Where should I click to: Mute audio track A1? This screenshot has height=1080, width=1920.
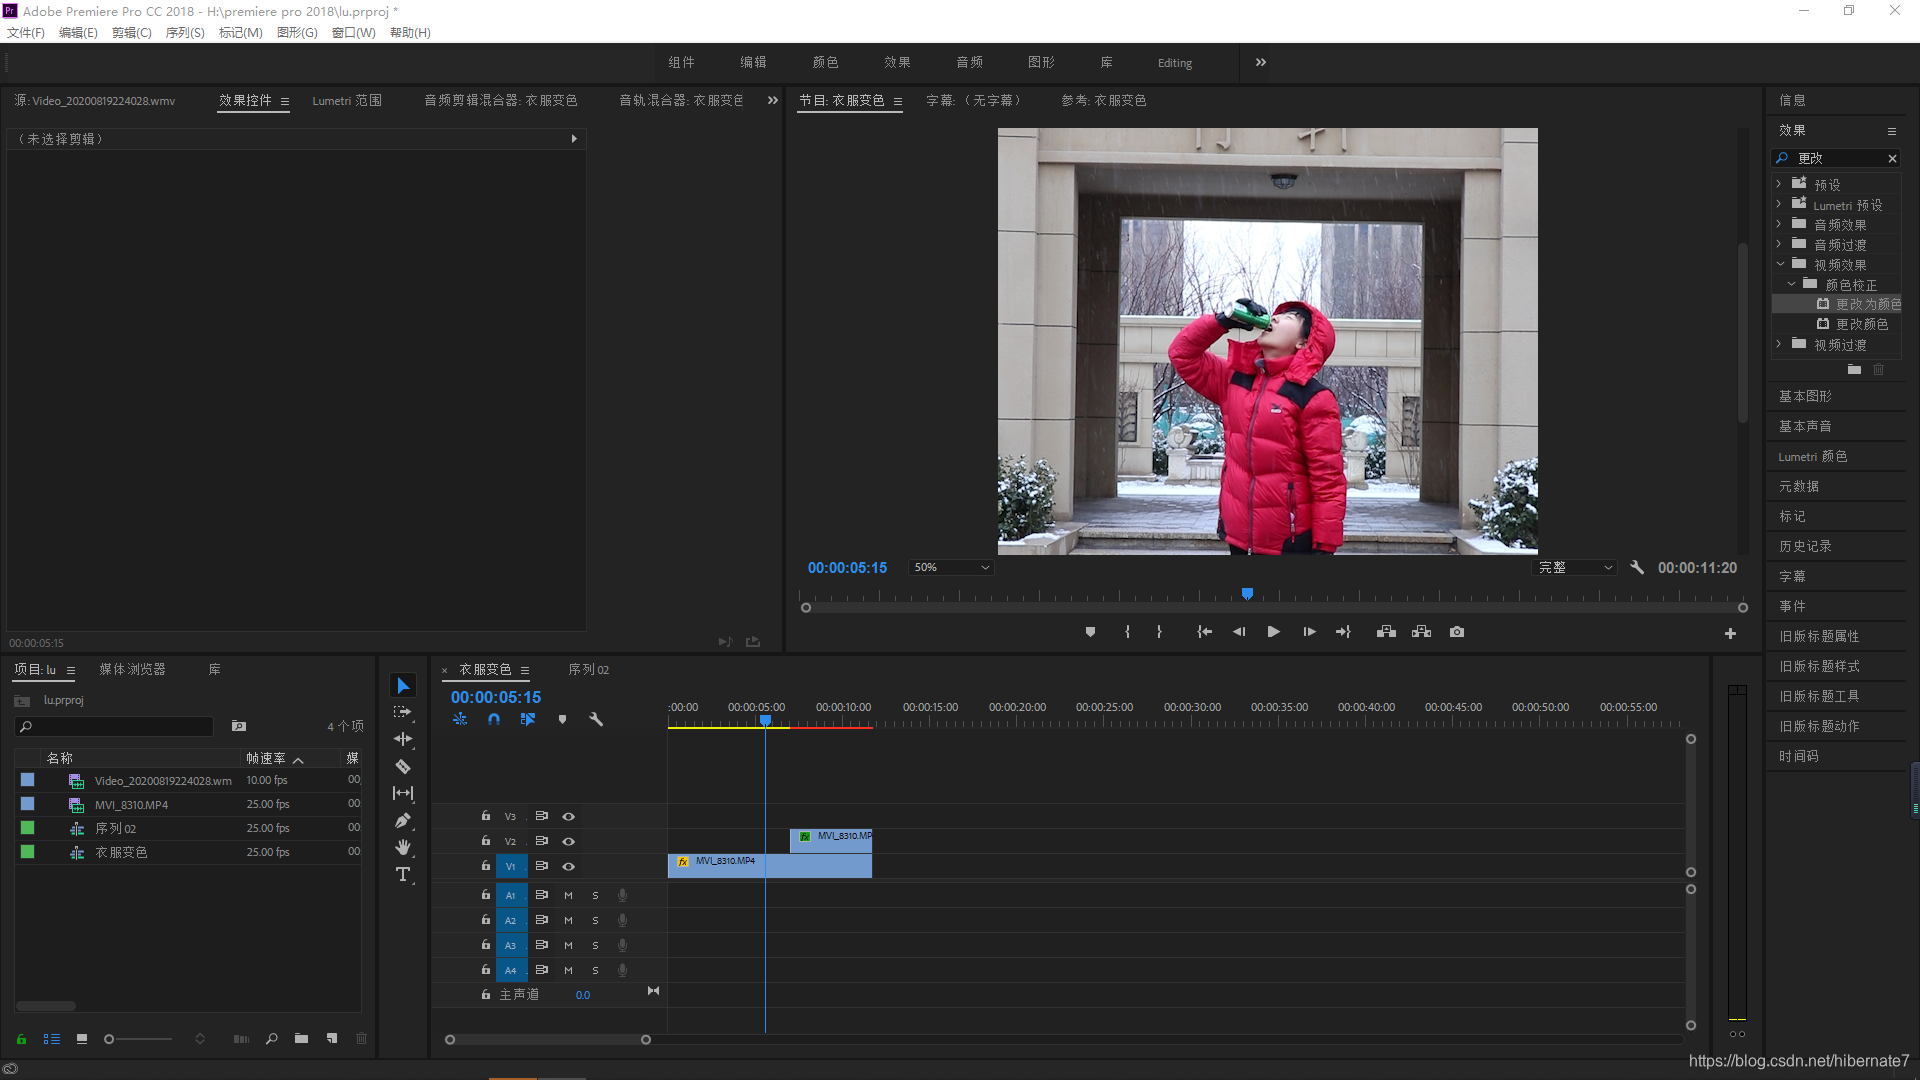click(568, 895)
